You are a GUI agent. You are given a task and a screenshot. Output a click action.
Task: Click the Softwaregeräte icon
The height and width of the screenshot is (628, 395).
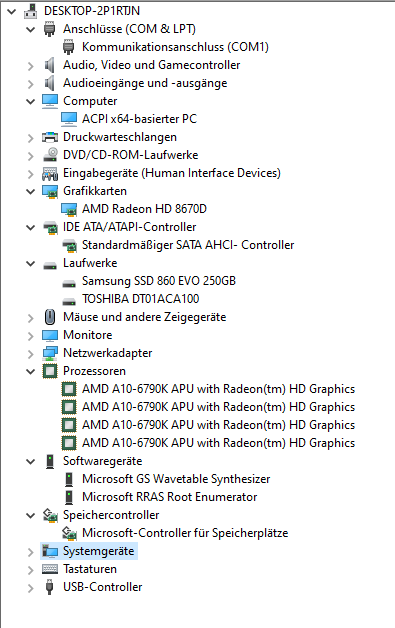(x=50, y=461)
